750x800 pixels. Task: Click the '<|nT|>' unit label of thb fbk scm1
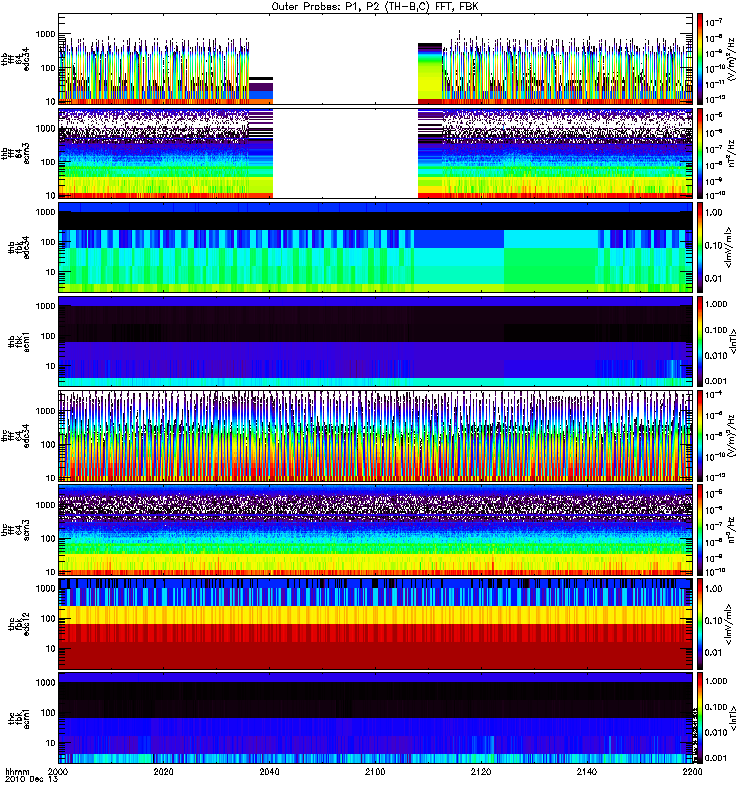coord(734,341)
